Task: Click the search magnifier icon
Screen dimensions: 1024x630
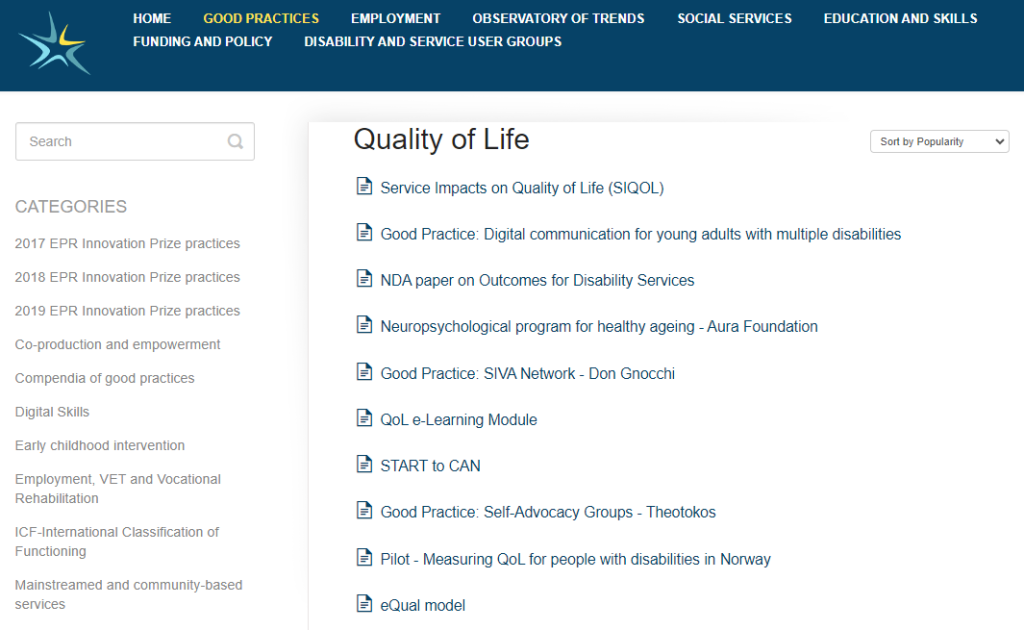Action: coord(235,141)
